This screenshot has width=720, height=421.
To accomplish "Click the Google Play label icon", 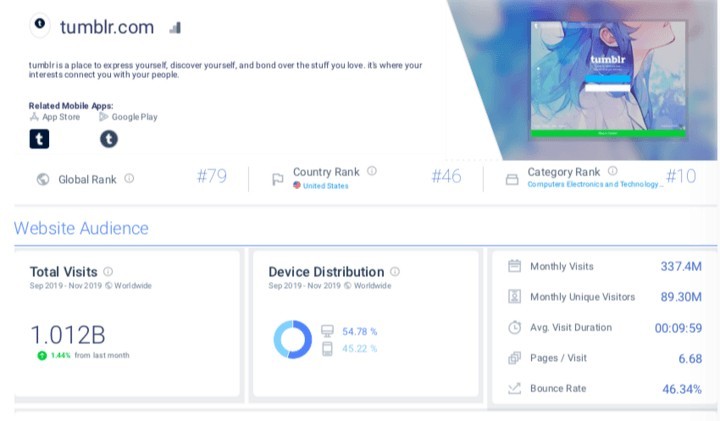I will click(103, 117).
